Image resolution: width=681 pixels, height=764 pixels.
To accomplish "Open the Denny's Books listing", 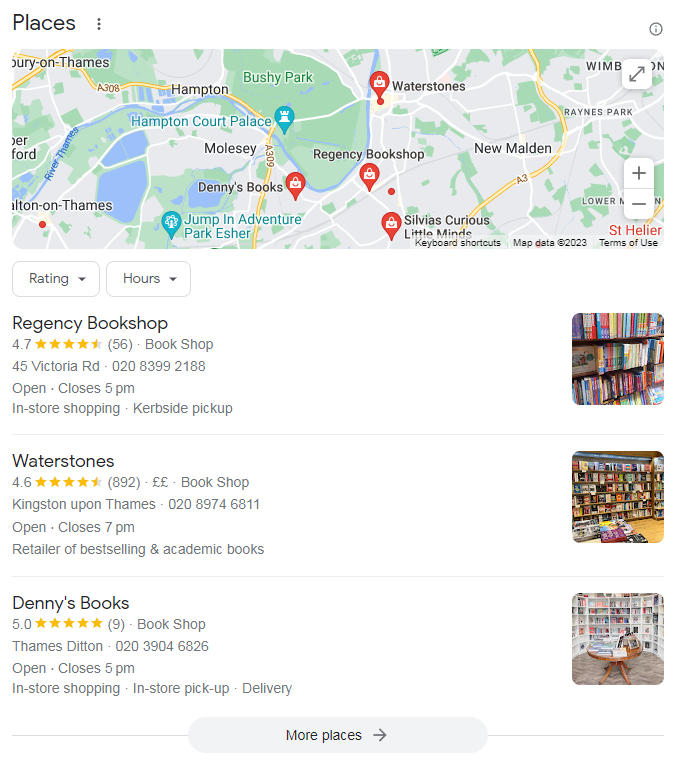I will coord(71,603).
